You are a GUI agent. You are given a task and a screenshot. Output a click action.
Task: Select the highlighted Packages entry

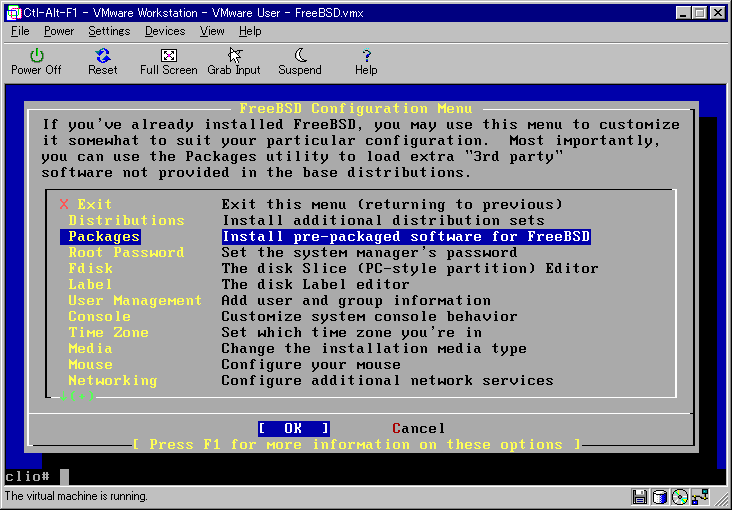[100, 237]
